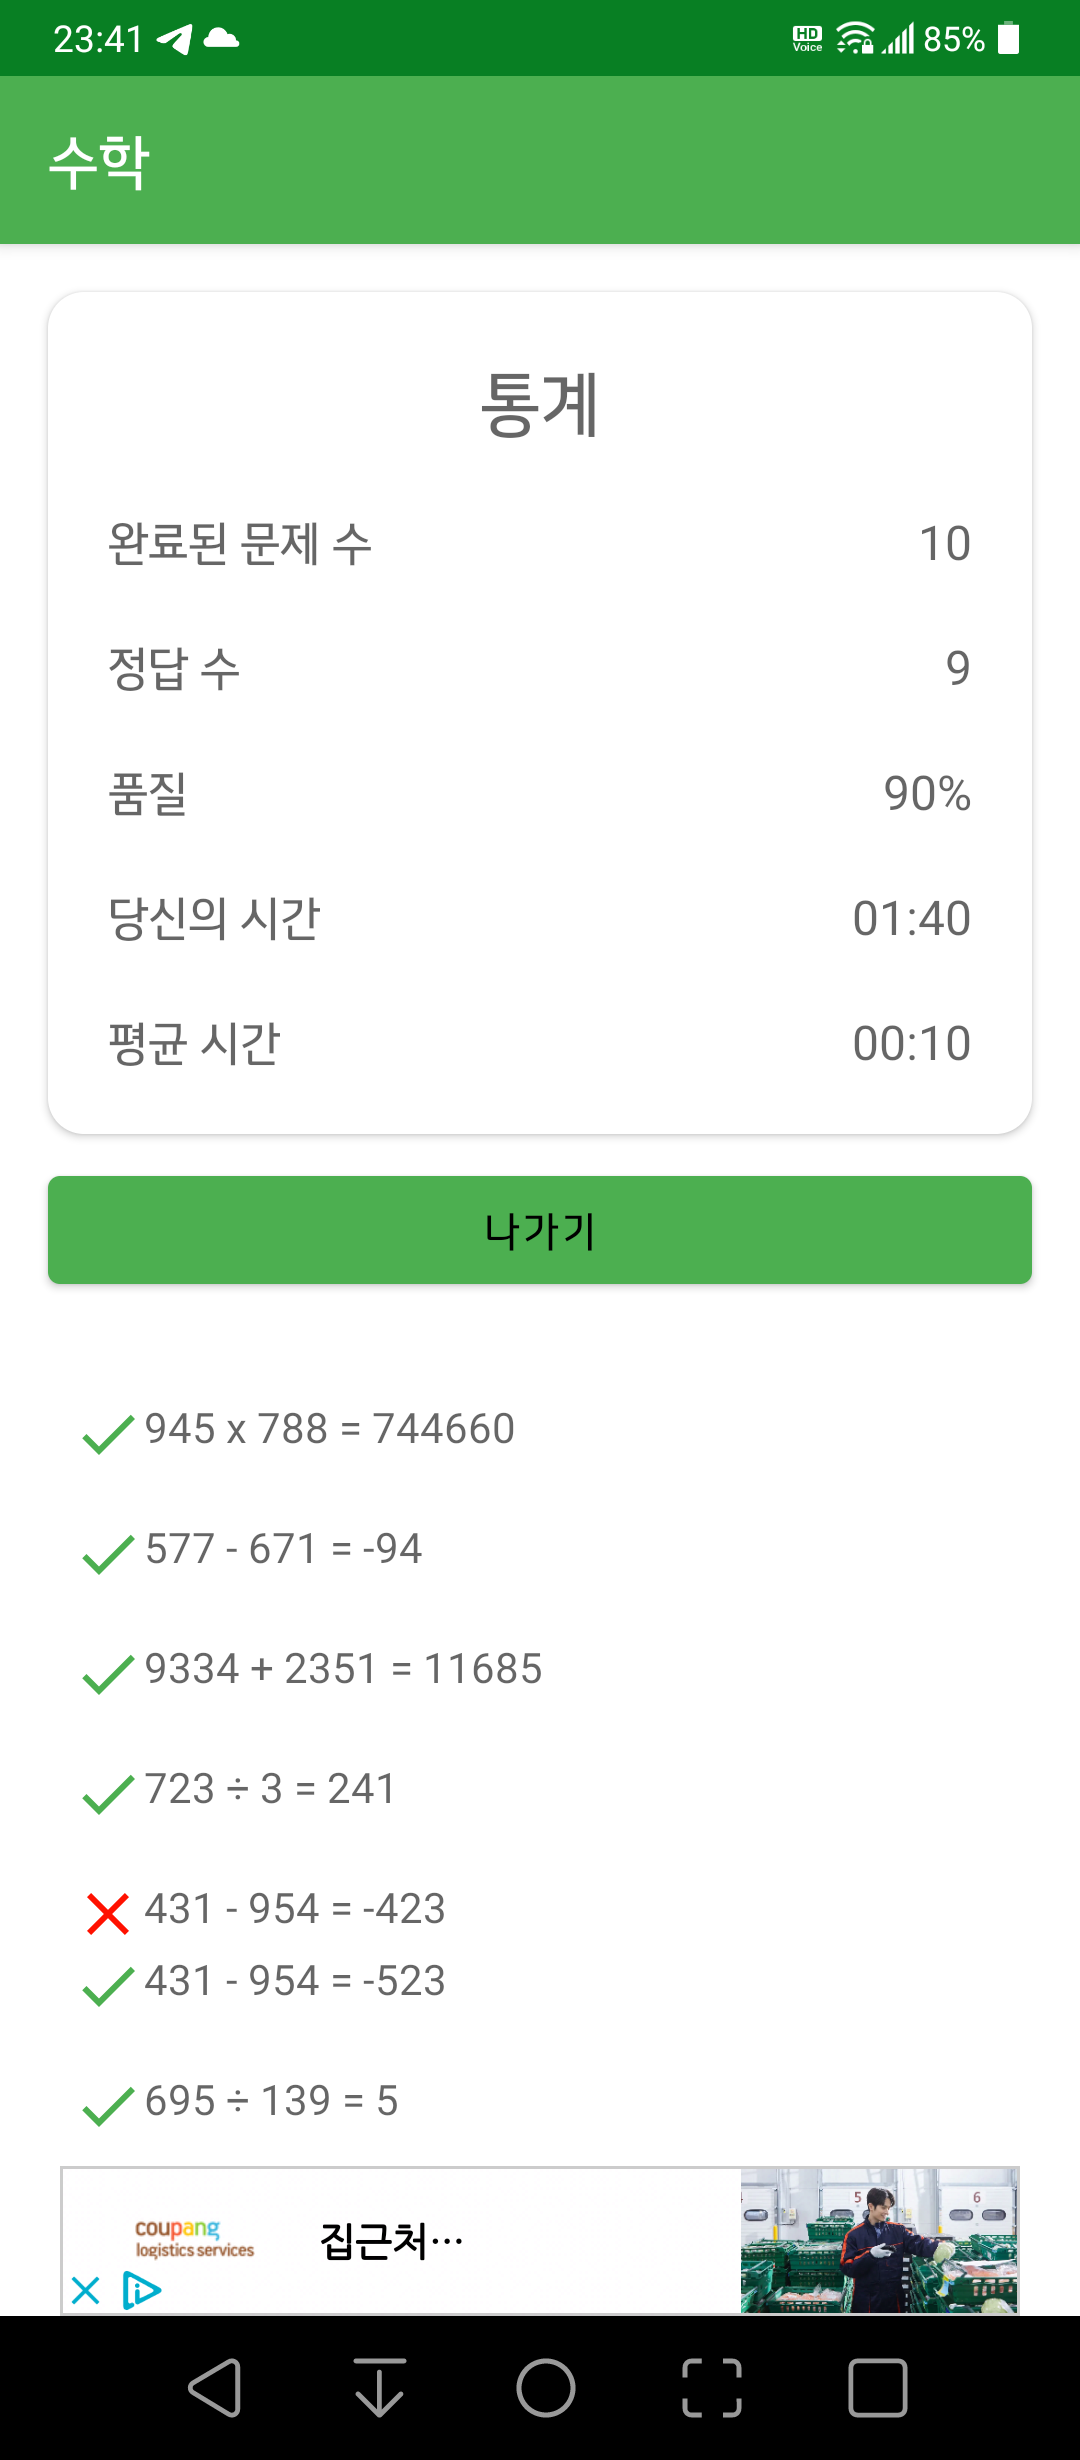Click checkmark next to 945 x 788 result
Image resolution: width=1080 pixels, height=2460 pixels.
point(108,1433)
